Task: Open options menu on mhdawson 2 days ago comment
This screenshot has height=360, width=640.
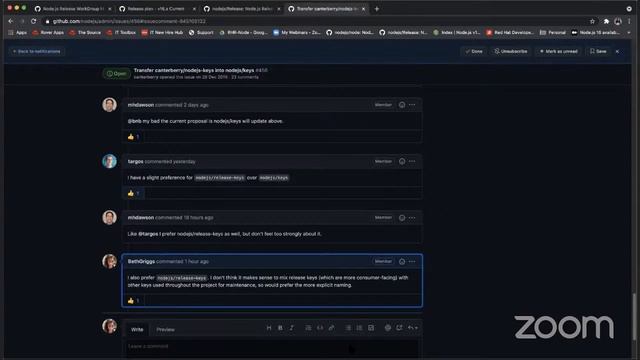Action: pyautogui.click(x=412, y=105)
